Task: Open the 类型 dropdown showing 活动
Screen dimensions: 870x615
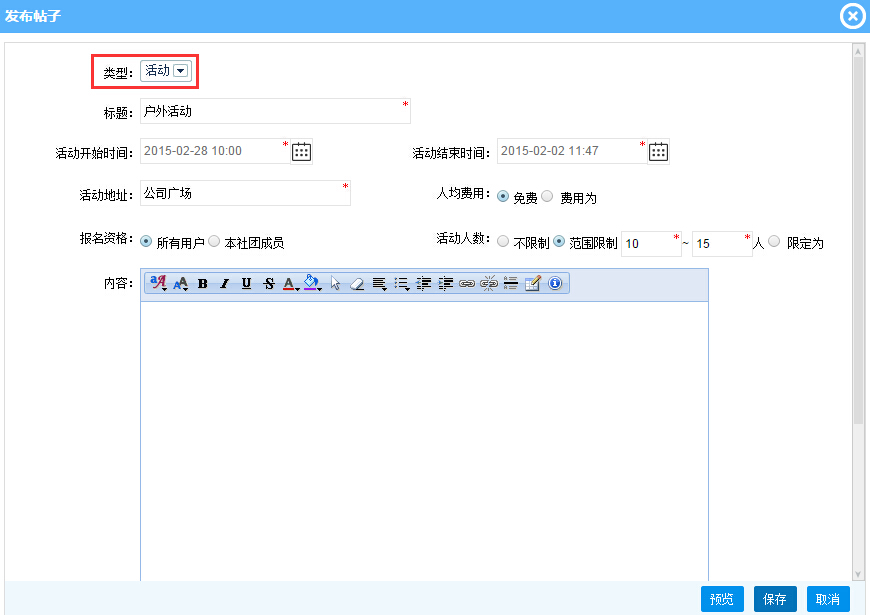Action: click(x=165, y=71)
